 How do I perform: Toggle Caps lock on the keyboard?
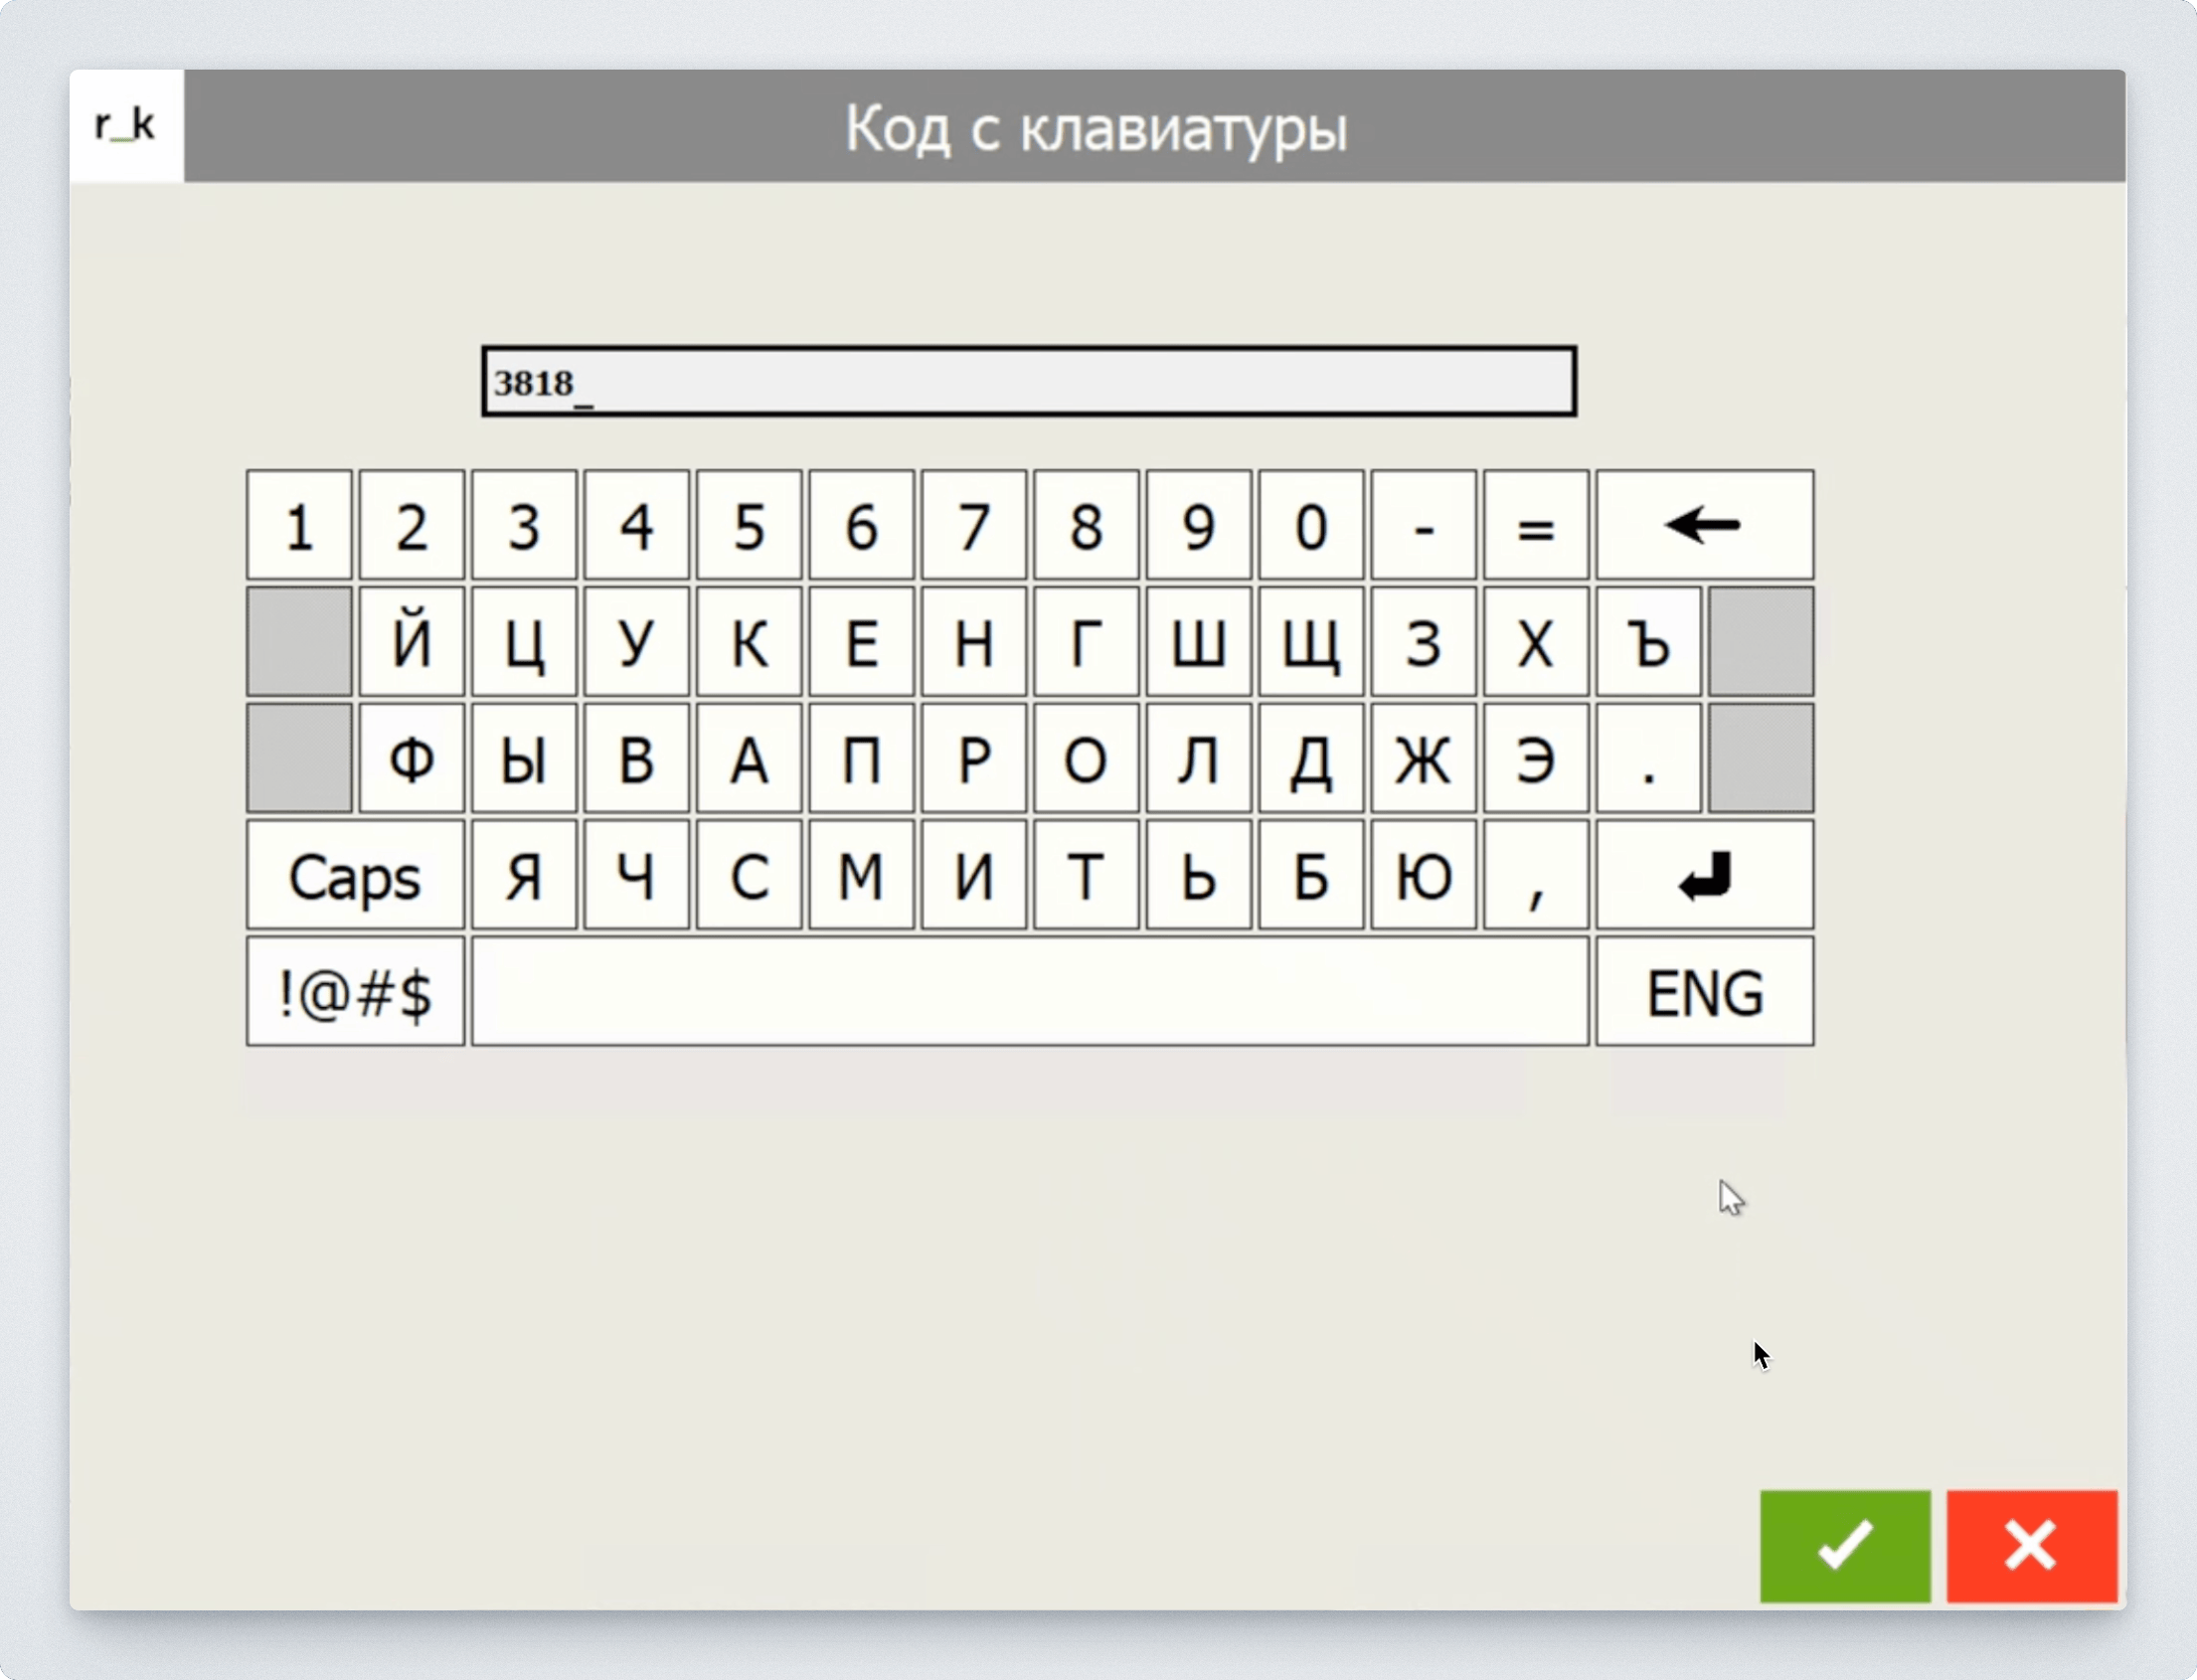pyautogui.click(x=354, y=876)
